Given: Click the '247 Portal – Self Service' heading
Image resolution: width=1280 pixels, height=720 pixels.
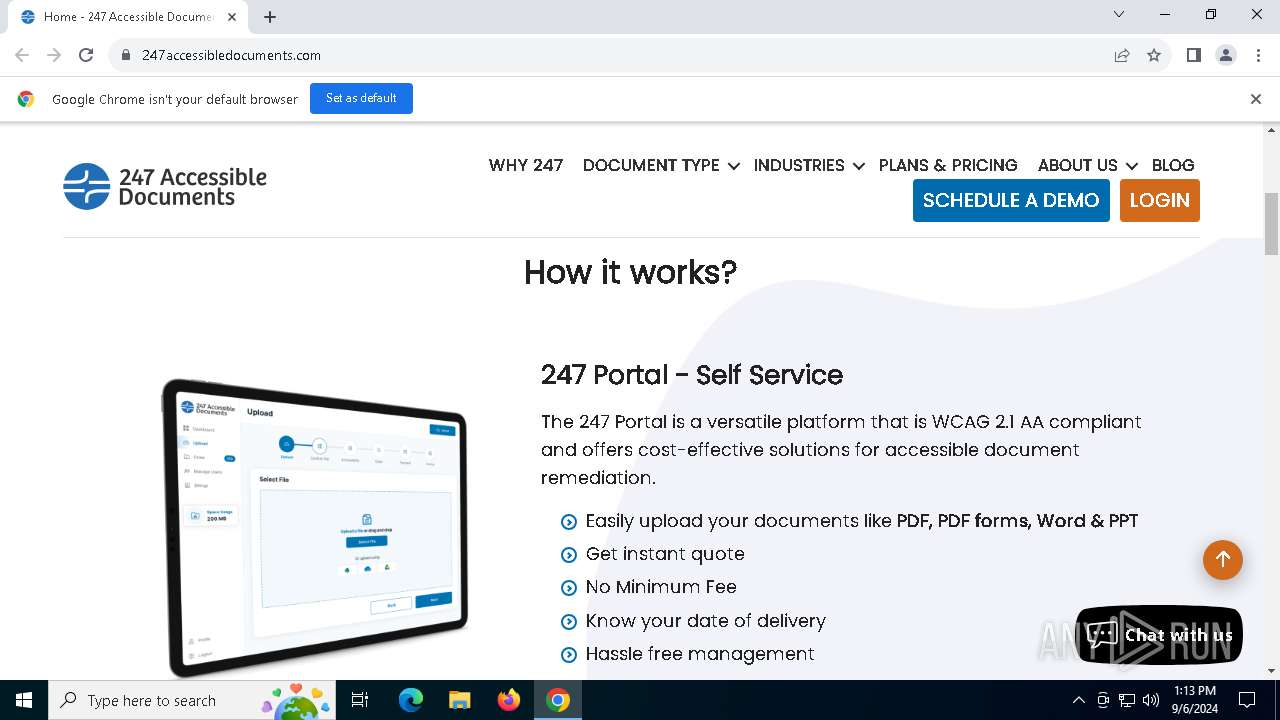Looking at the screenshot, I should point(692,375).
